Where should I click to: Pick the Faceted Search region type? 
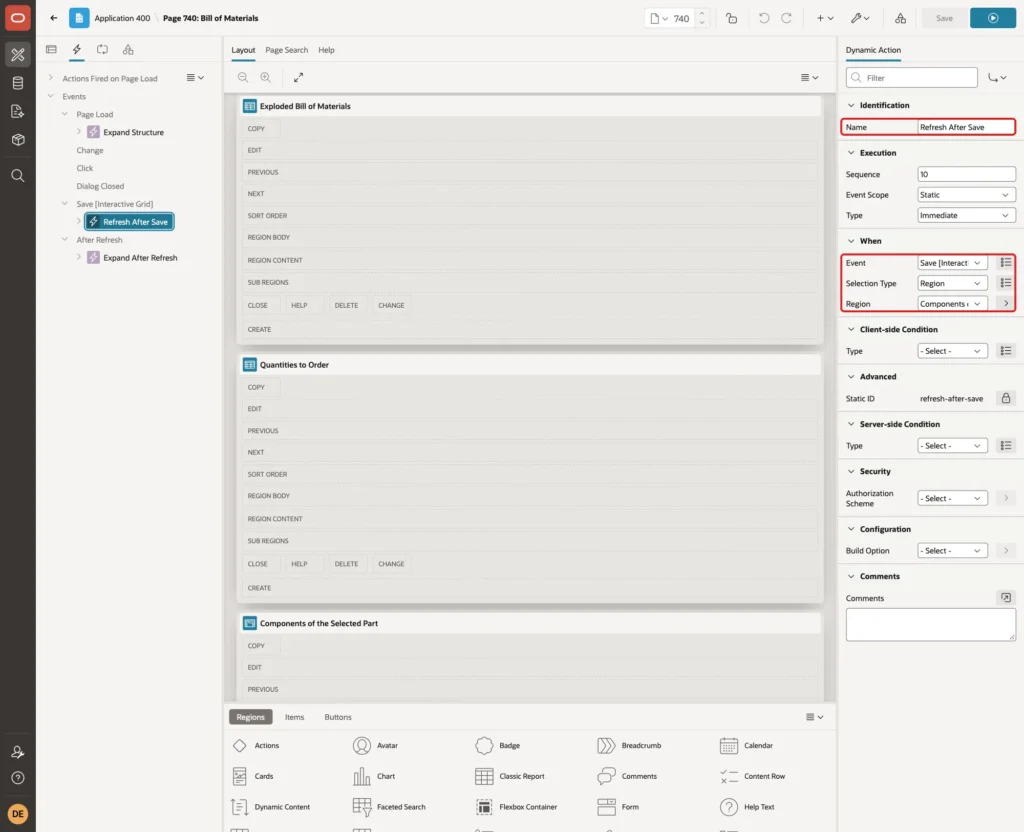click(389, 807)
